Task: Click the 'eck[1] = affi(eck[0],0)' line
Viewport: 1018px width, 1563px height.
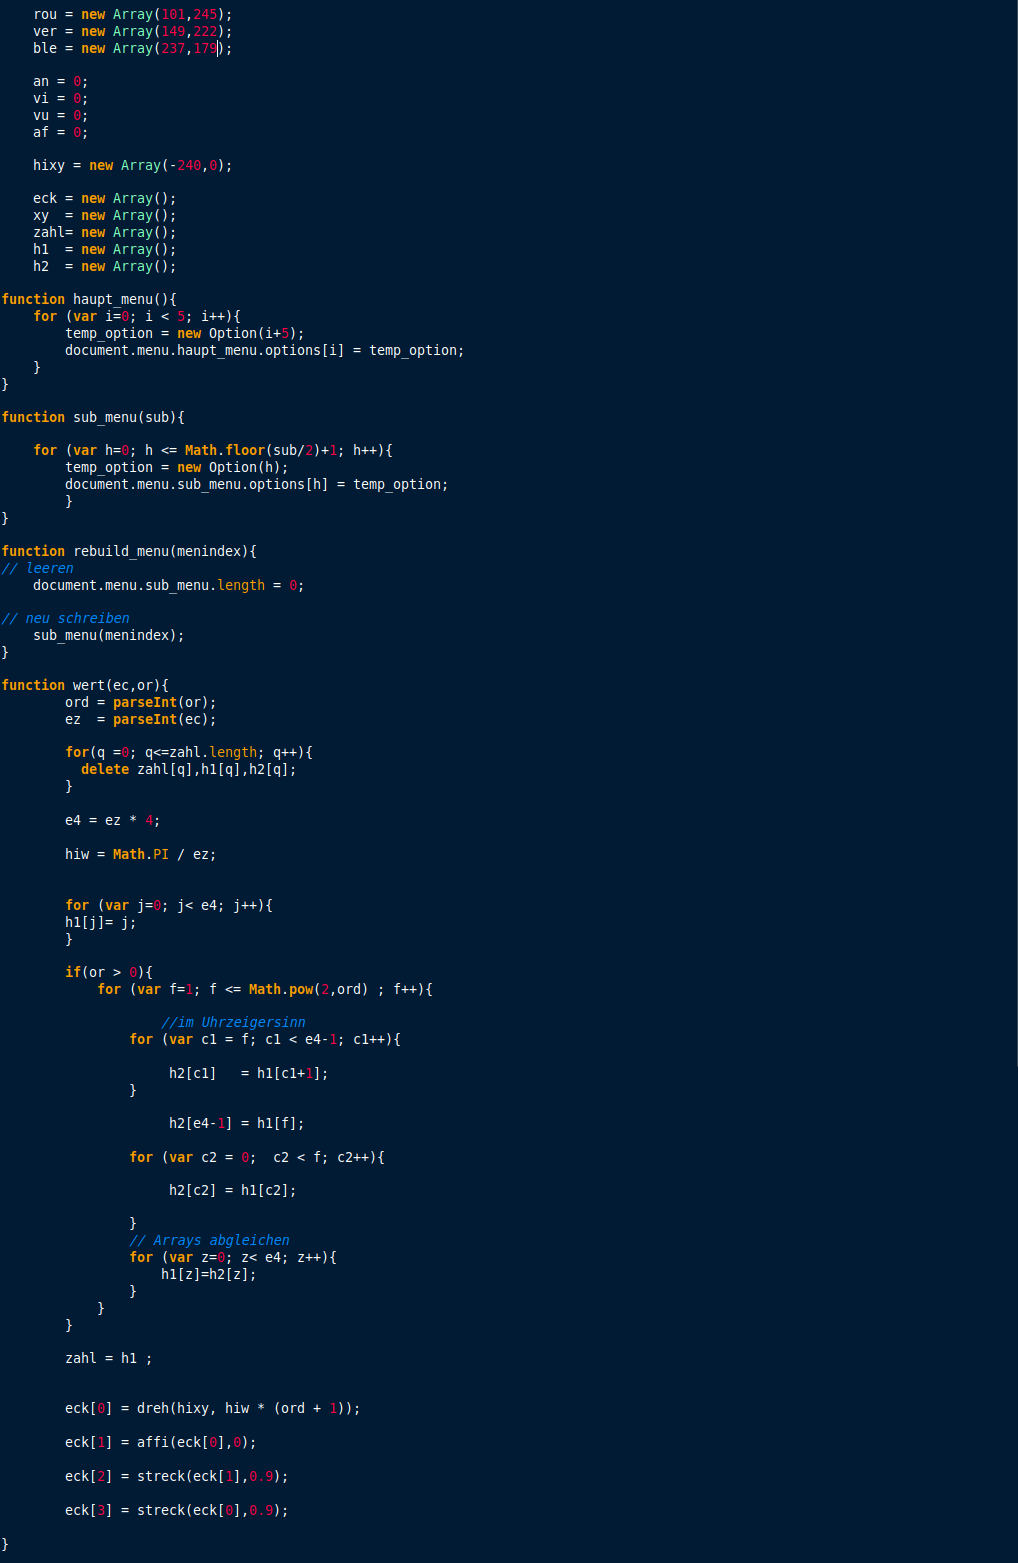Action: point(160,1442)
